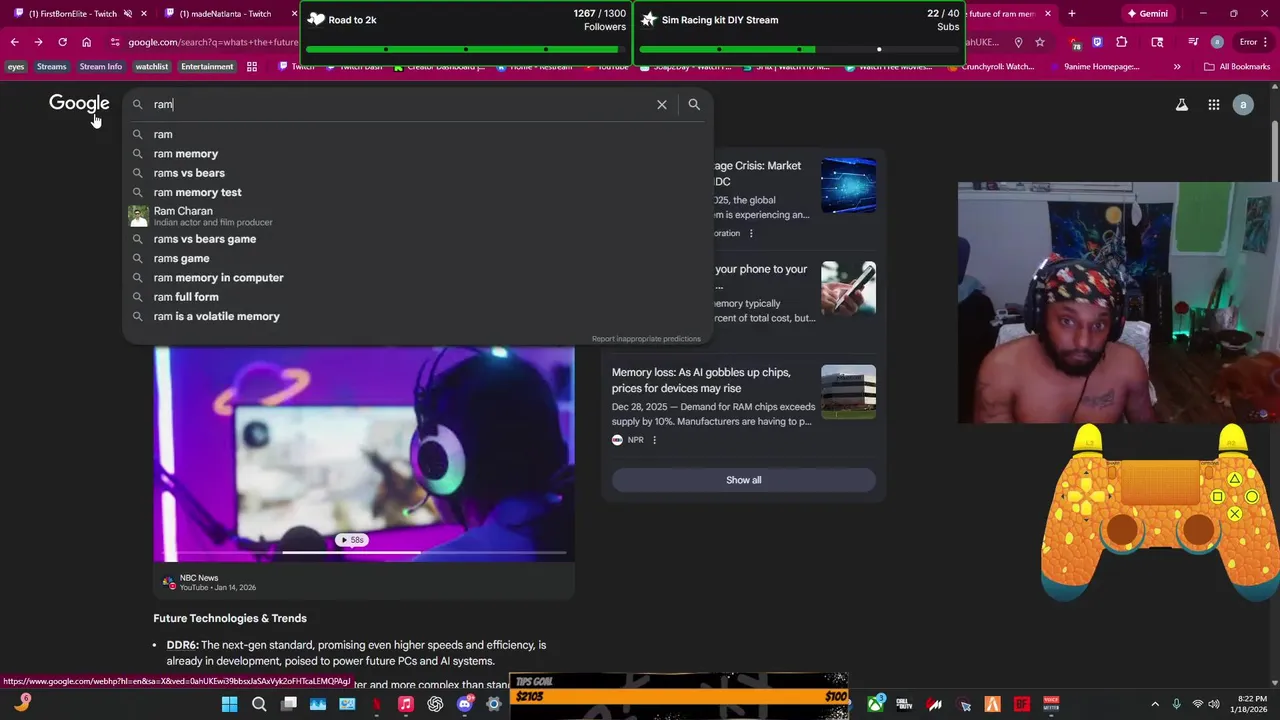Image resolution: width=1280 pixels, height=720 pixels.
Task: Click the Sim Racing kit subs progress bar
Action: (799, 49)
